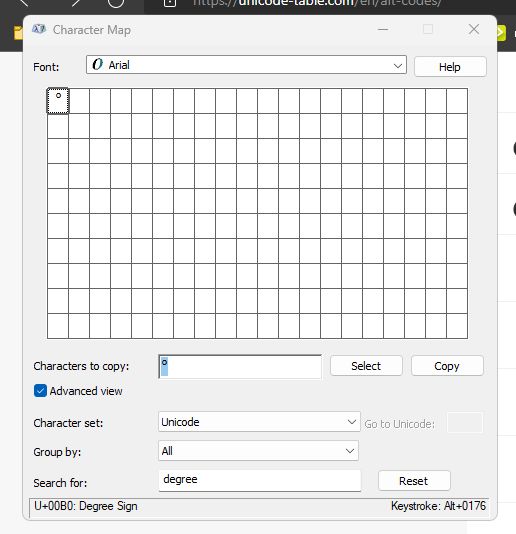Expand the Character set Unicode dropdown
The height and width of the screenshot is (534, 516).
259,422
